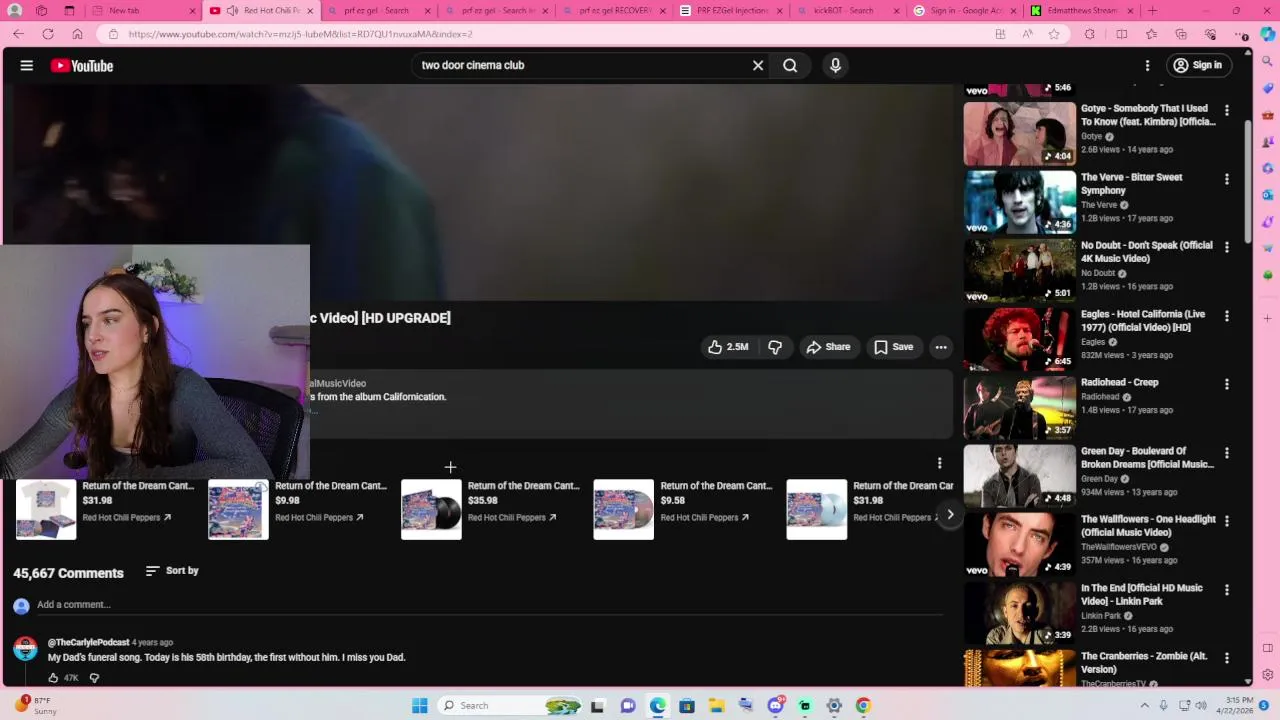Play Radiohead - Creep

pos(1020,407)
